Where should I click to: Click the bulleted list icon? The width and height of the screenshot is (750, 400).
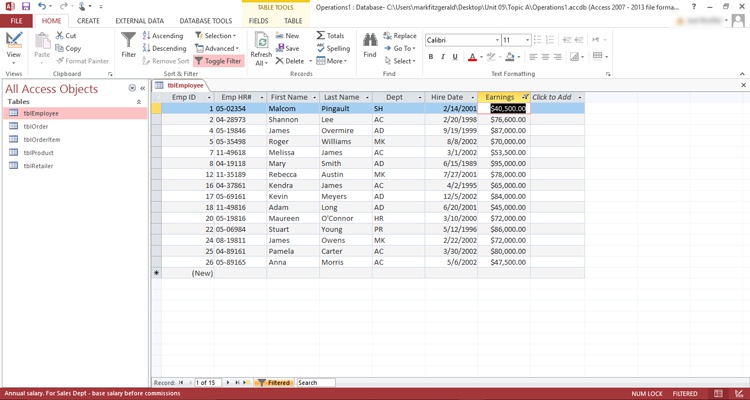pos(537,40)
